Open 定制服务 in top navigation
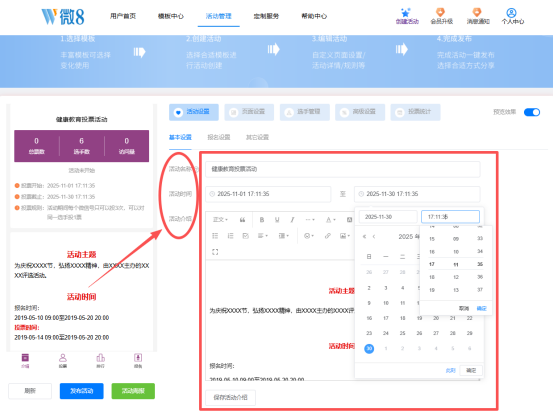Viewport: 553px width, 414px height. (x=266, y=16)
